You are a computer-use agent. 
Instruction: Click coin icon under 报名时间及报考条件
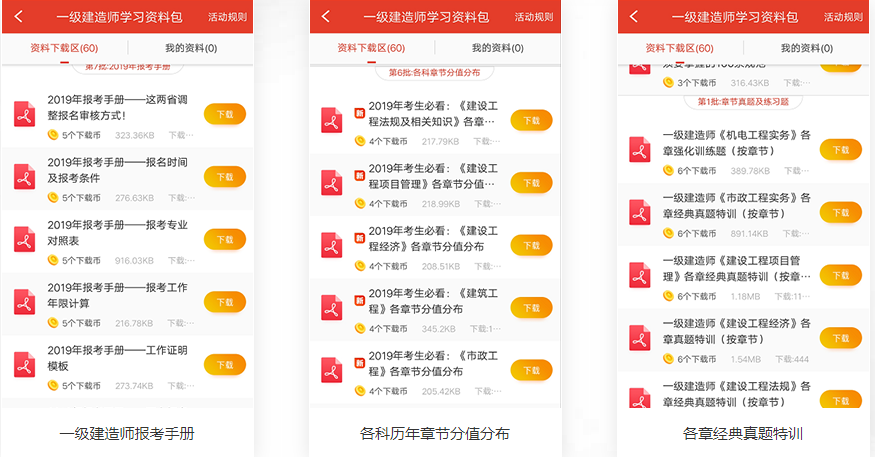pos(53,198)
